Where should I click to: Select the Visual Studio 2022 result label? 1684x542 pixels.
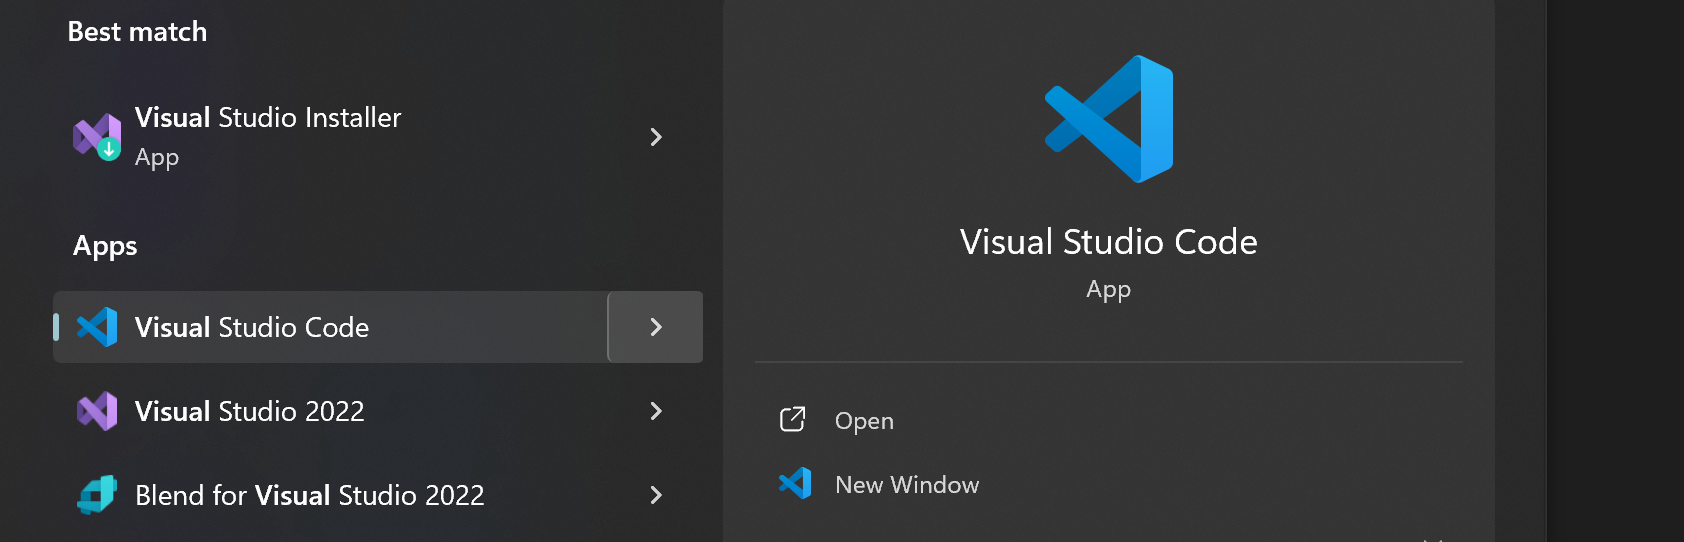point(250,412)
